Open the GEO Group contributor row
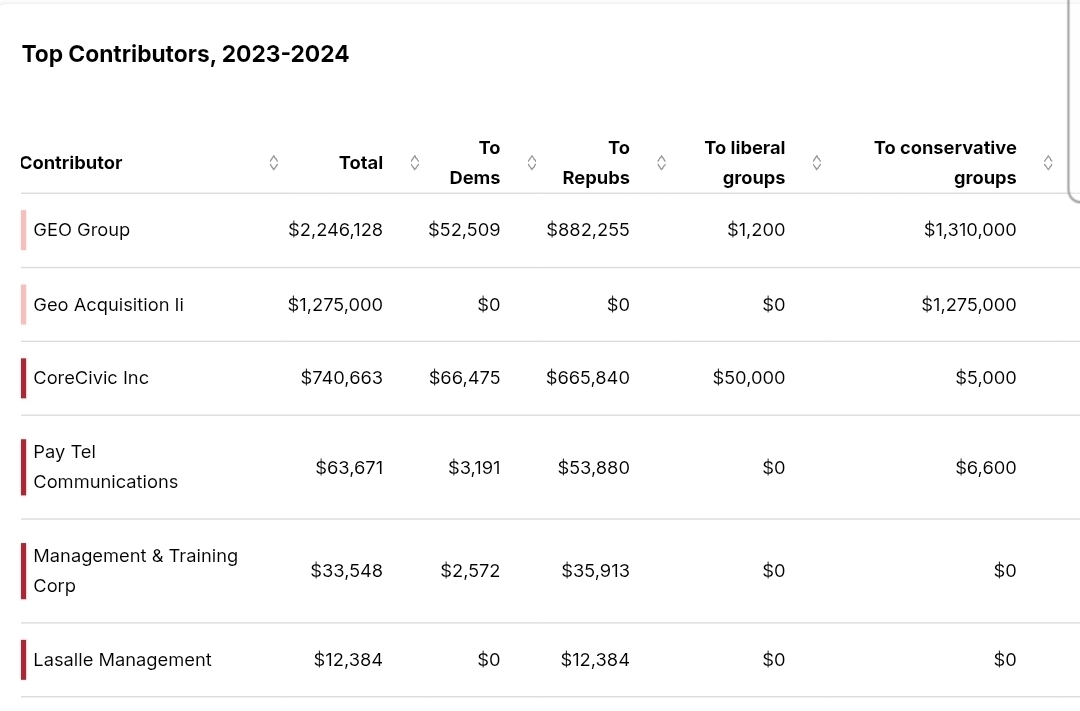 pyautogui.click(x=82, y=230)
